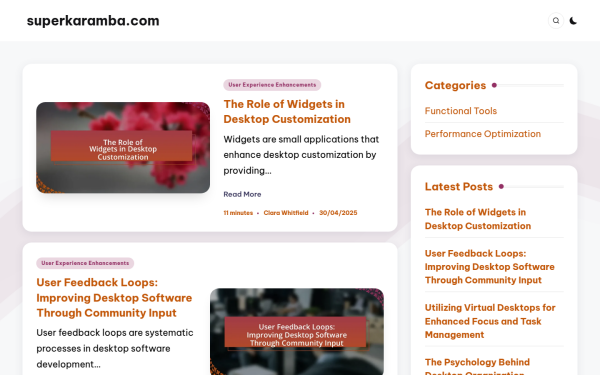The image size is (600, 375).
Task: Open the Widgets article thumbnail image
Action: tap(123, 147)
